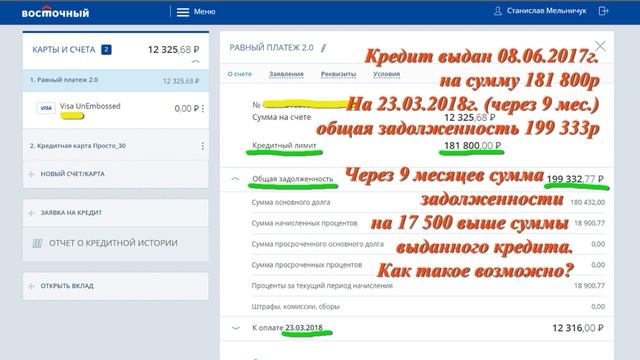Click the Сумма на счете label
The image size is (640, 360).
click(282, 117)
